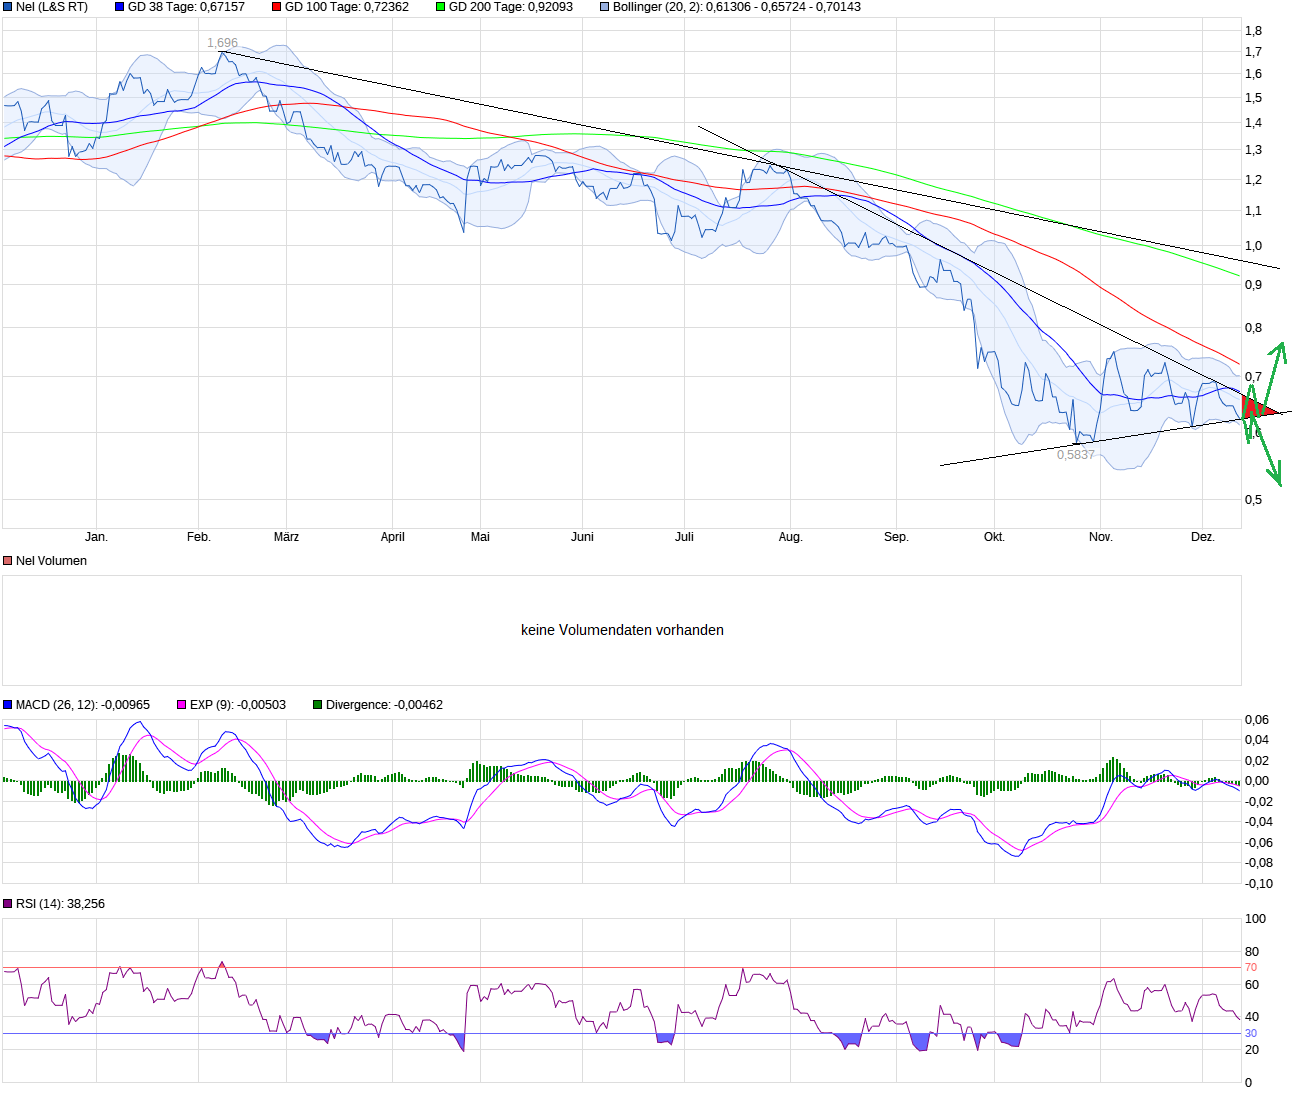Screen dimensions: 1292x1096
Task: Click the 1,8 price axis value
Action: pyautogui.click(x=1253, y=31)
